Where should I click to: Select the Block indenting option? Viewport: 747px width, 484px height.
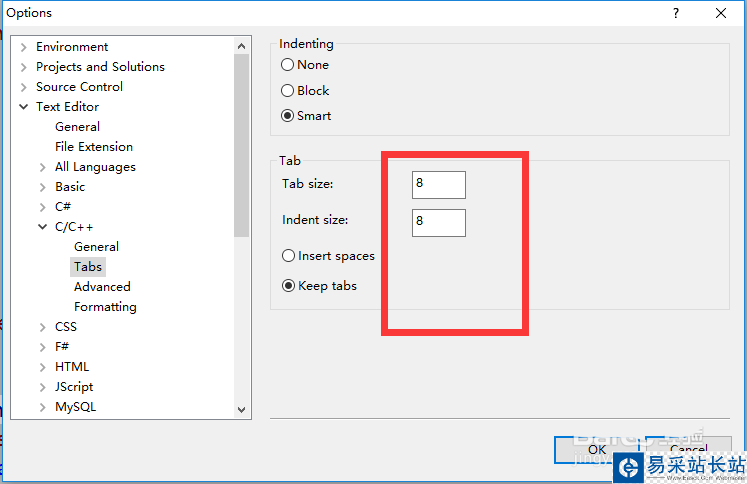coord(288,90)
